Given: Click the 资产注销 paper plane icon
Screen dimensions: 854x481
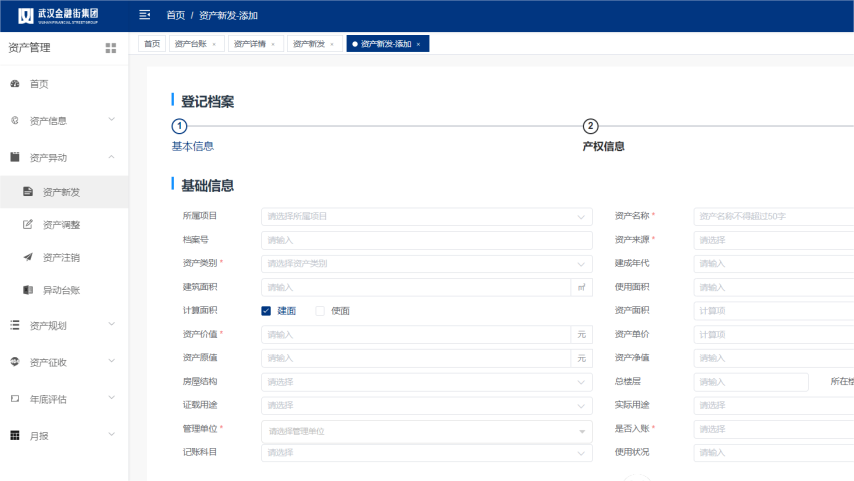Looking at the screenshot, I should tap(28, 257).
